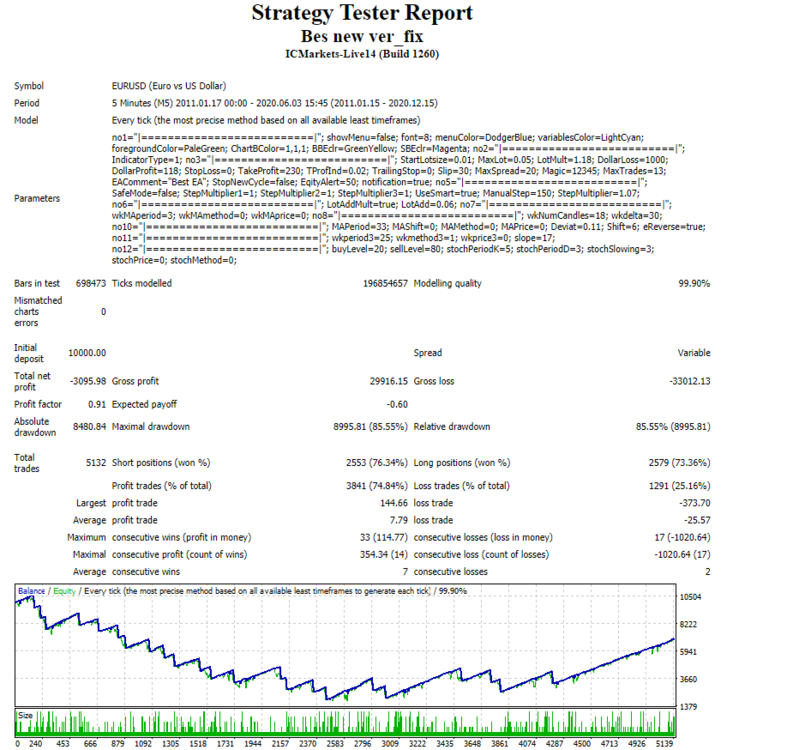This screenshot has height=750, width=805.
Task: Click Maximal drawdown value 8995.81 (85.55%)
Action: click(x=370, y=427)
